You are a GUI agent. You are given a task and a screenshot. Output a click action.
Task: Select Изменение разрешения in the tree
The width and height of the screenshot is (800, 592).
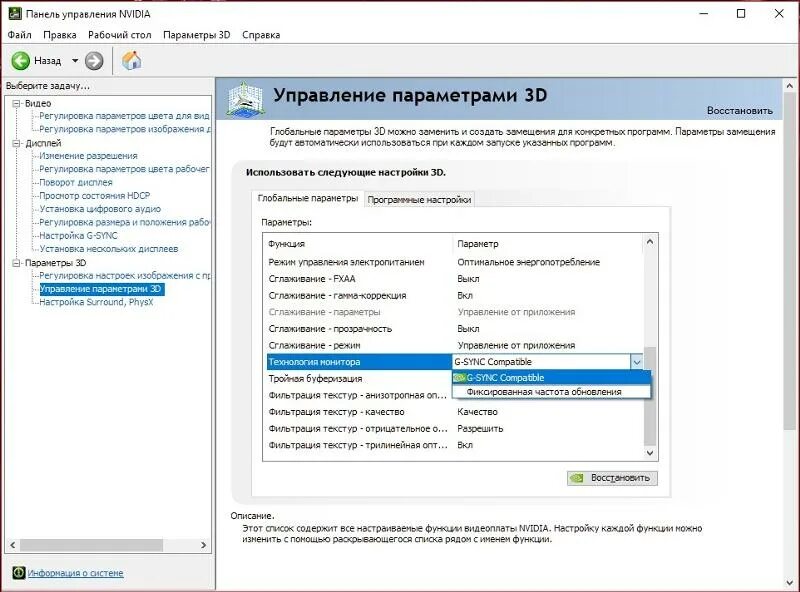click(88, 156)
